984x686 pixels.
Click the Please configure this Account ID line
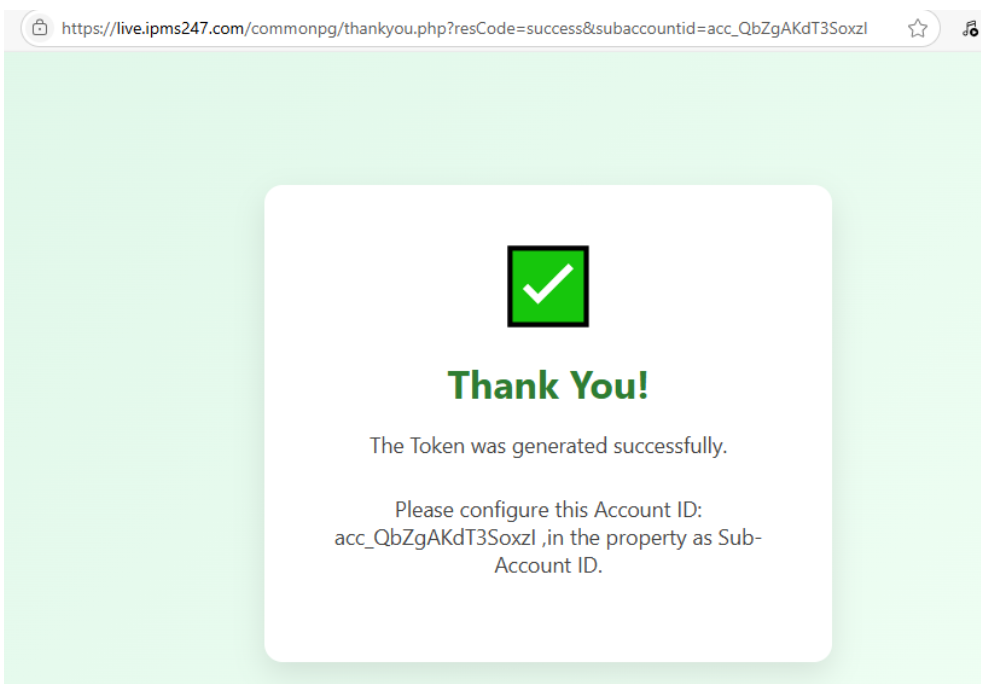click(548, 510)
